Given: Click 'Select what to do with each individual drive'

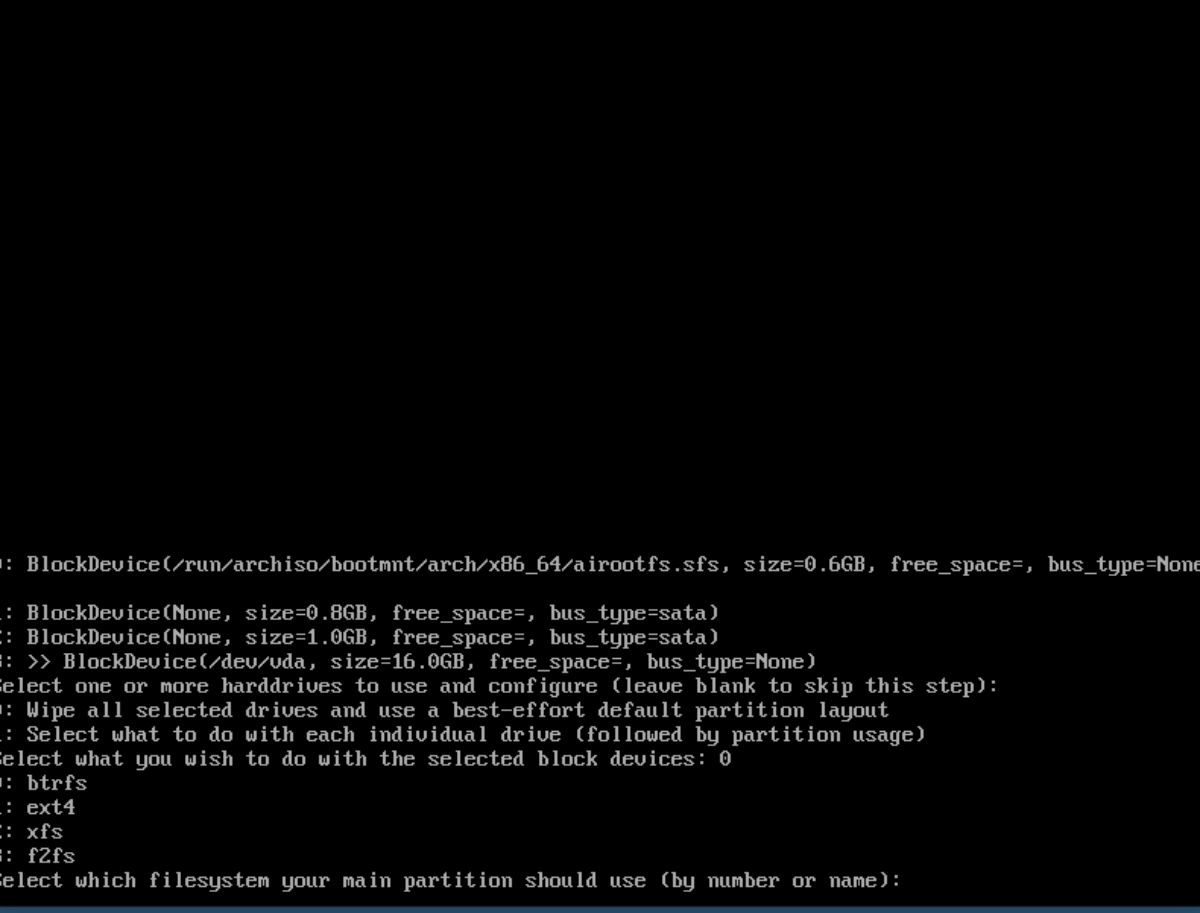Looking at the screenshot, I should coord(463,734).
